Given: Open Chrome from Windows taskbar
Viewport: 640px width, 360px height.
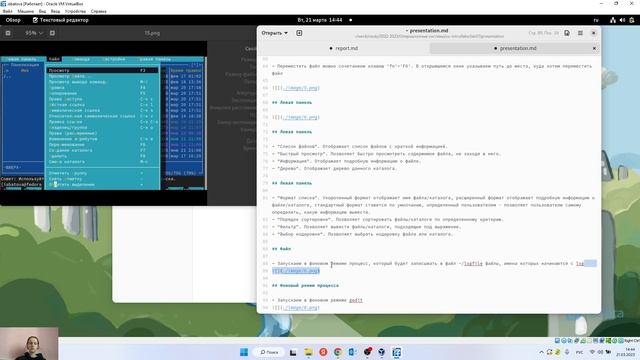Looking at the screenshot, I should 338,352.
